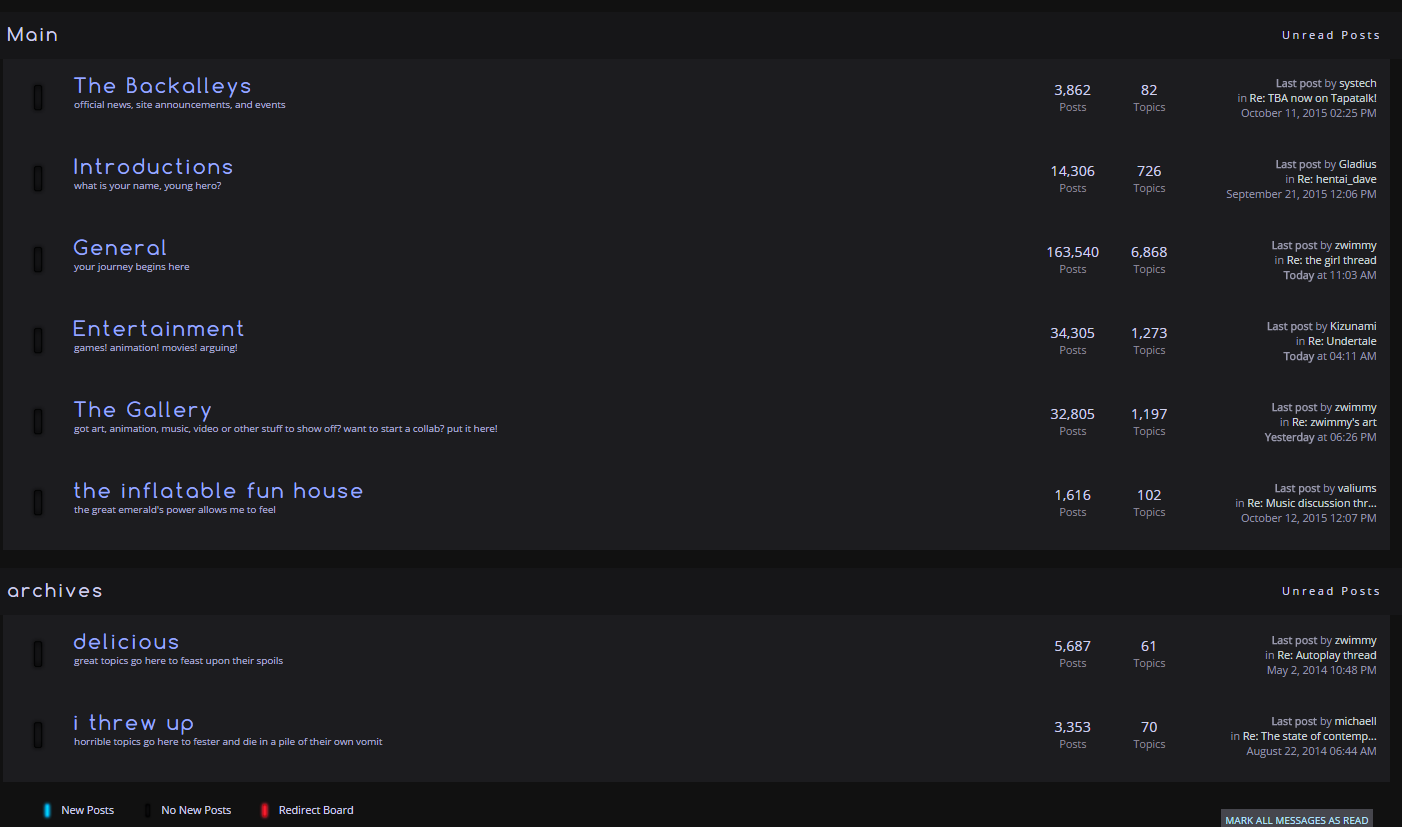Open the General board
Viewport: 1402px width, 827px height.
120,248
